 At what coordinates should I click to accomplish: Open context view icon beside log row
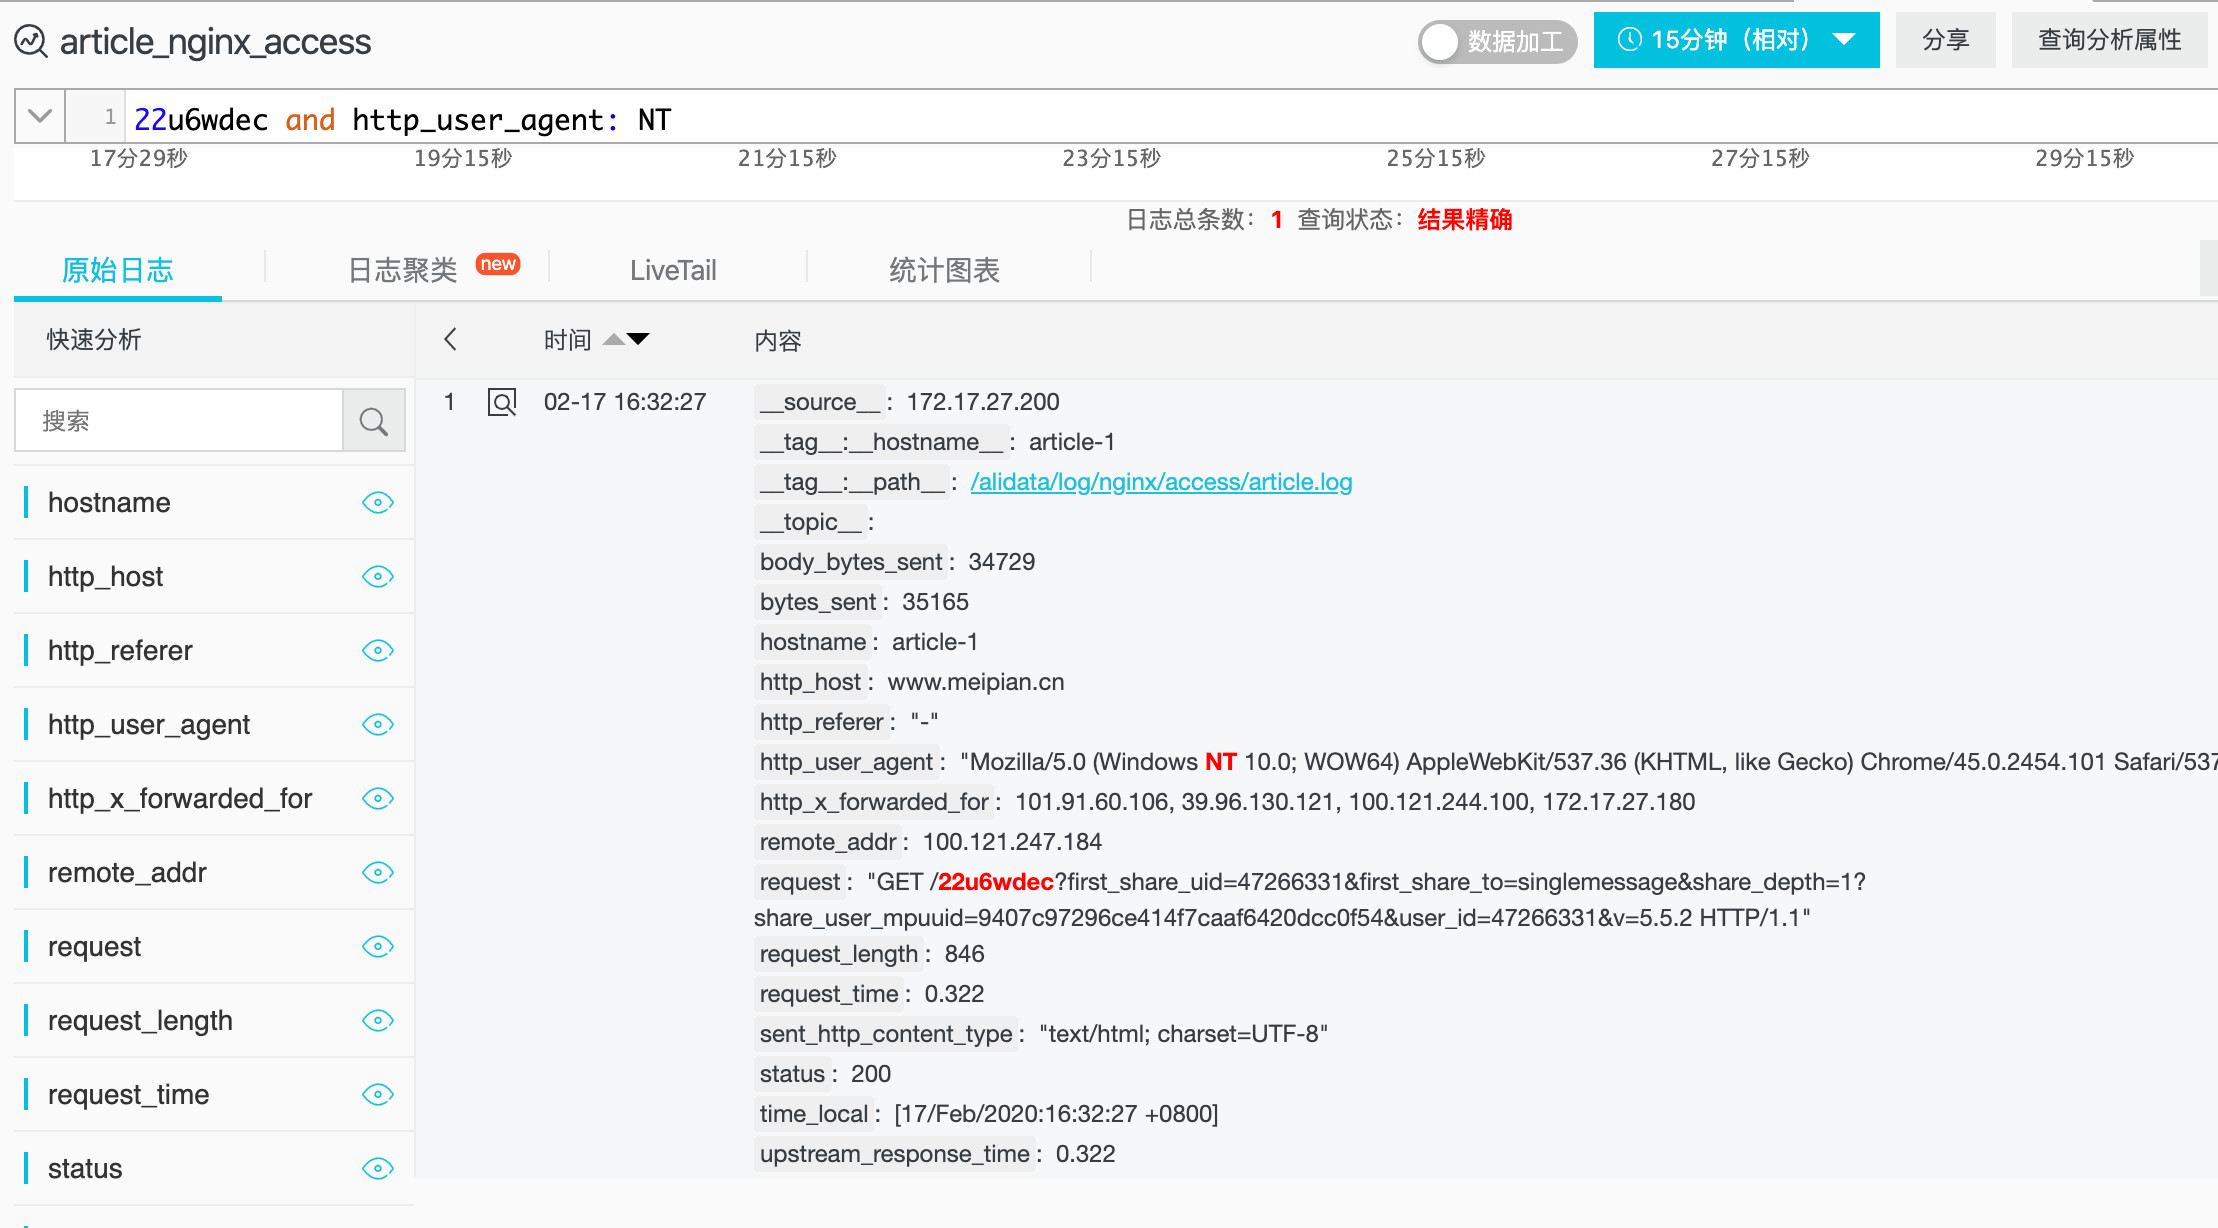pyautogui.click(x=501, y=402)
